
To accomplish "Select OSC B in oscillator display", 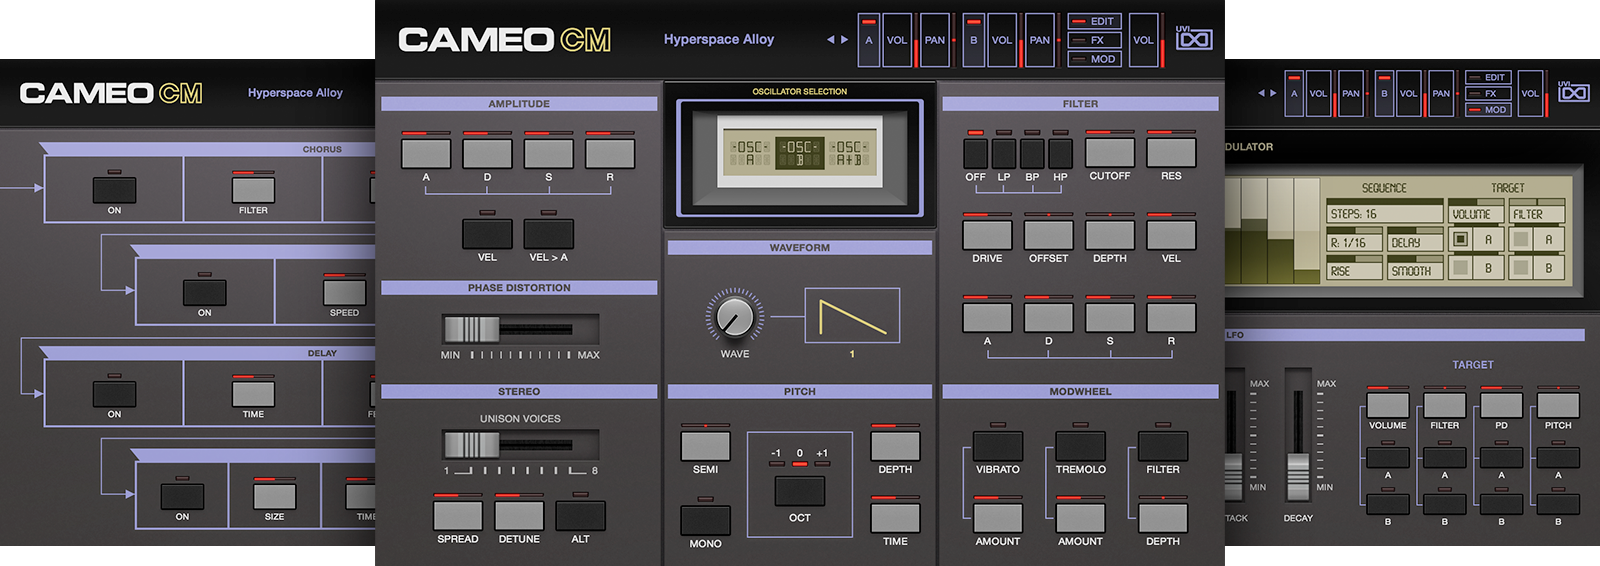I will (800, 153).
